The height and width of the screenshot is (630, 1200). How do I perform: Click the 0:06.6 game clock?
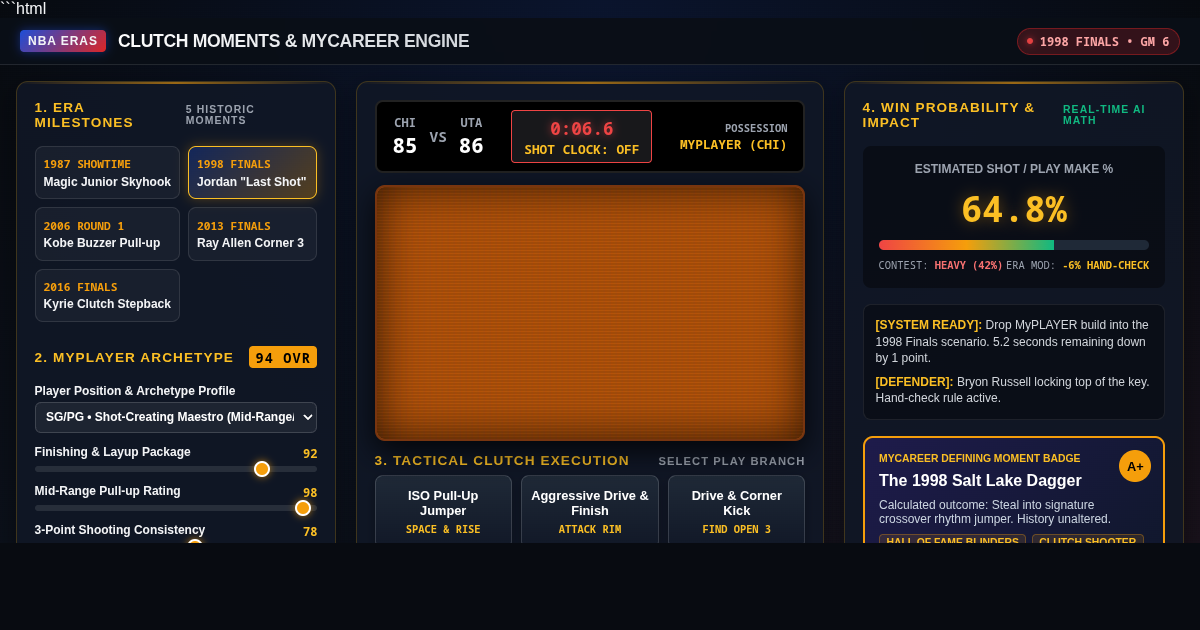(x=581, y=129)
